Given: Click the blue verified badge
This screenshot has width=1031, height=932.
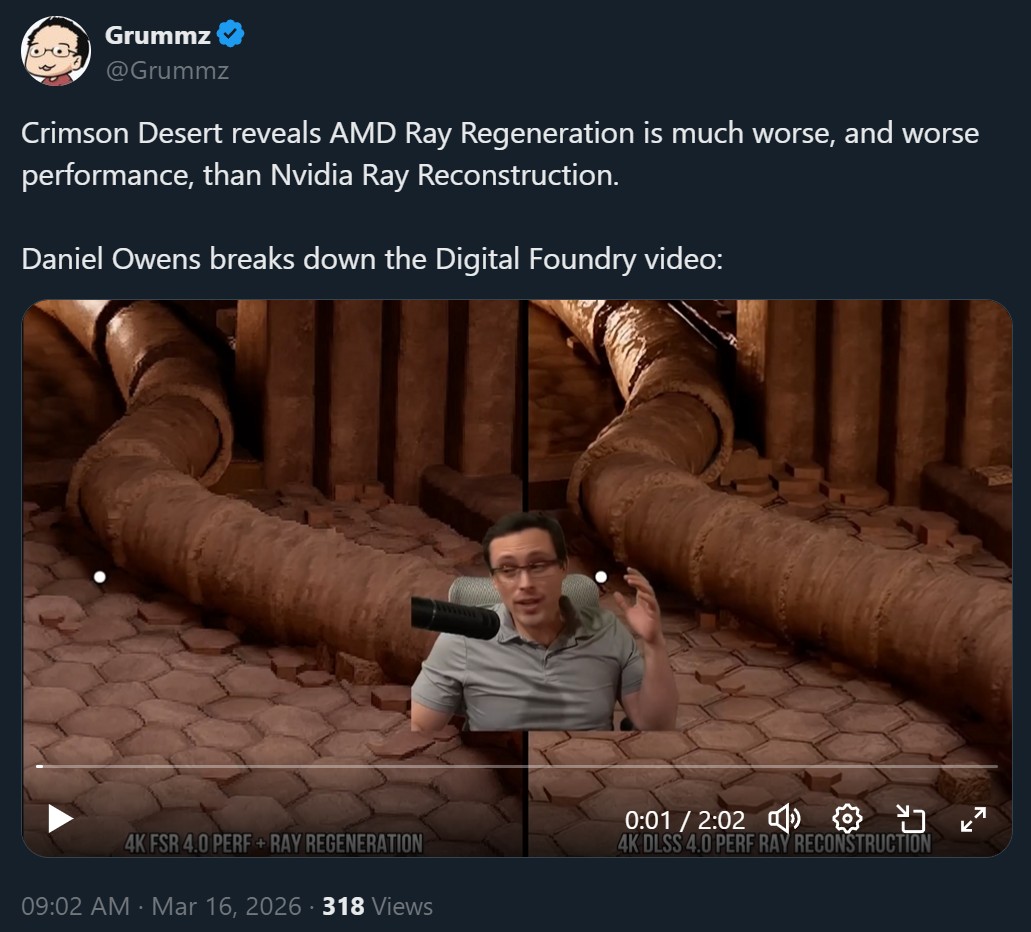Looking at the screenshot, I should pos(231,34).
